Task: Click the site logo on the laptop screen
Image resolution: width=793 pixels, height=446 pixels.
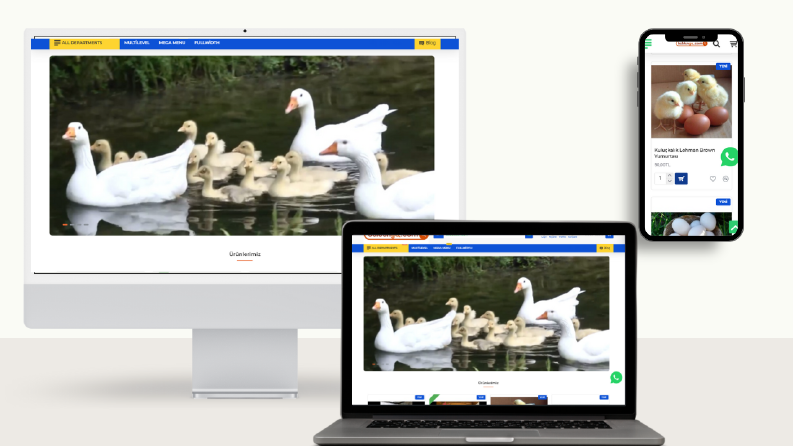Action: point(396,236)
